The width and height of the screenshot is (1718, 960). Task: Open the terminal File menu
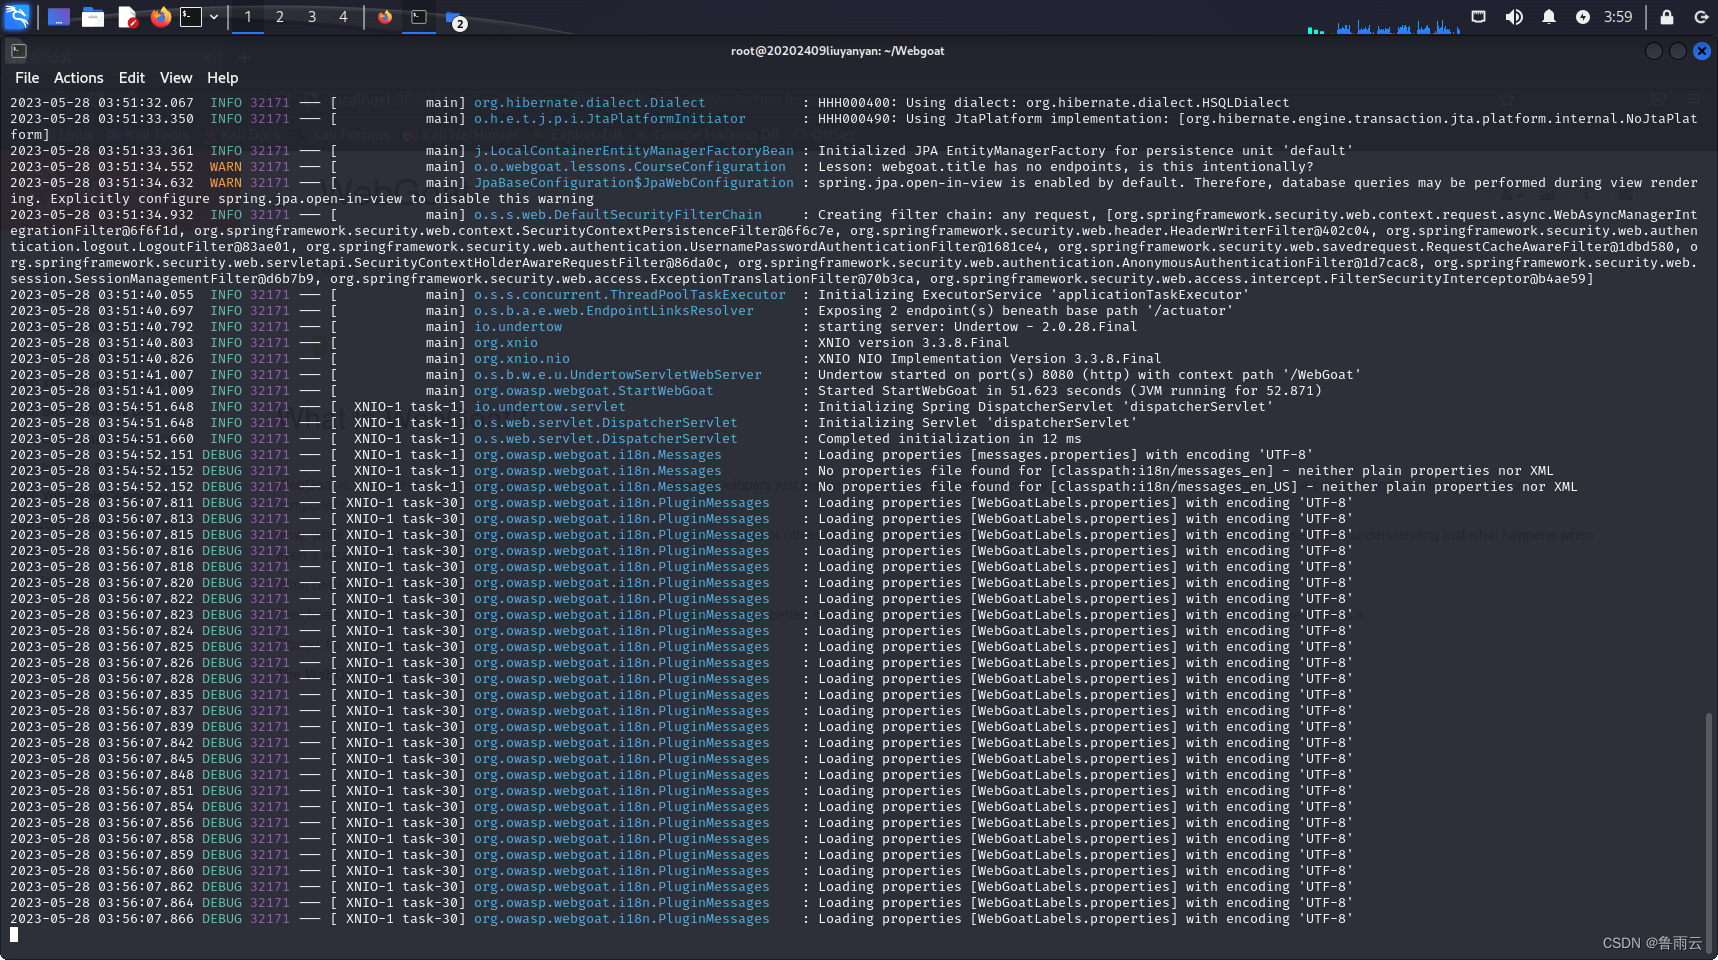pos(27,78)
